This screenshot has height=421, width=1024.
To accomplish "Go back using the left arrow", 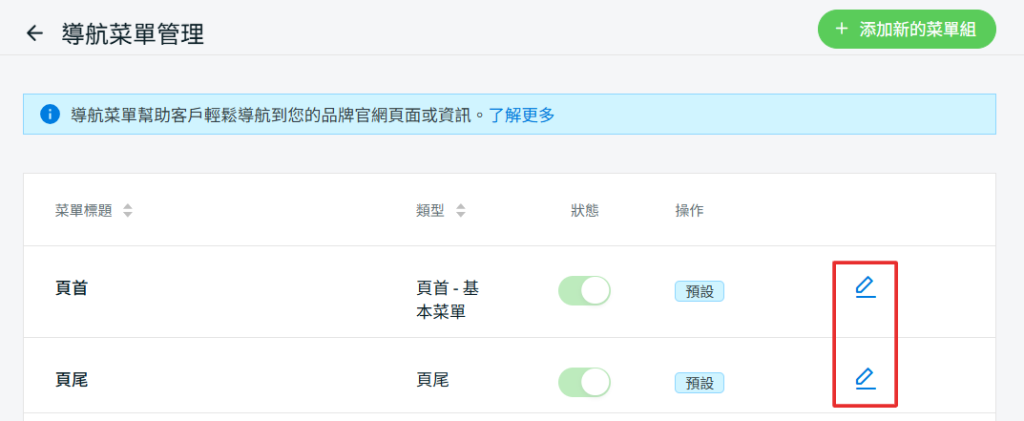I will (35, 34).
